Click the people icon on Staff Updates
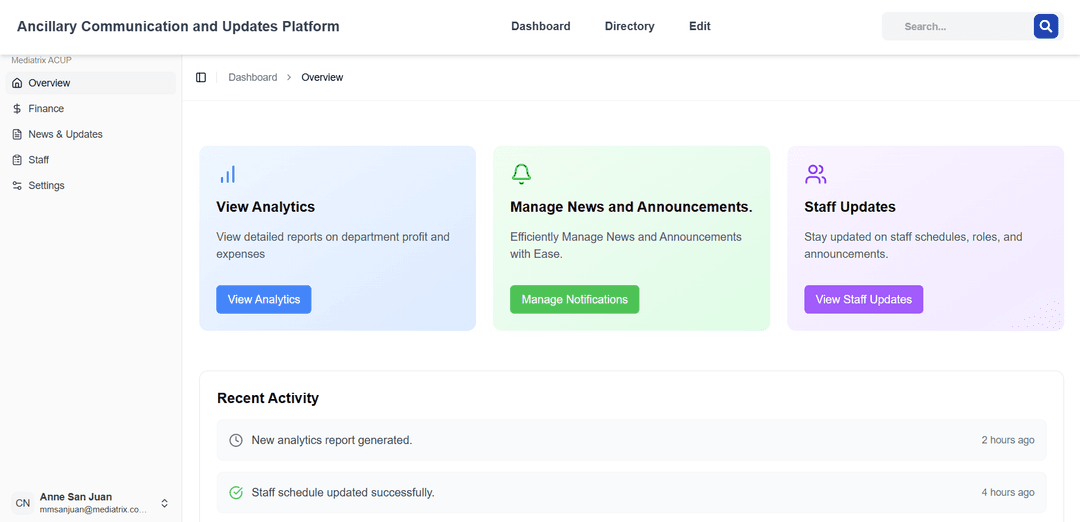 pos(815,175)
